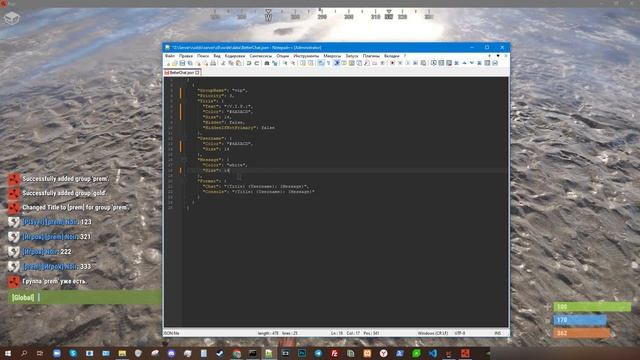Viewport: 640px width, 360px height.
Task: Zoom in using the toolbar icon
Action: pyautogui.click(x=285, y=63)
